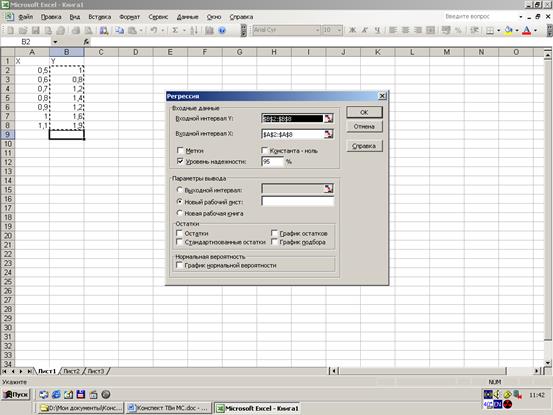Image resolution: width=553 pixels, height=415 pixels.
Task: Click the Italic (К) formatting icon
Action: point(365,30)
